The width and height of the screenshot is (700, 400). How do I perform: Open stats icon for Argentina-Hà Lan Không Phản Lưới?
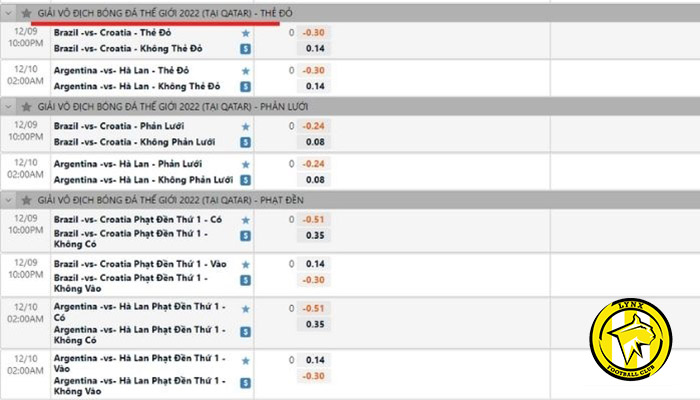tap(246, 180)
